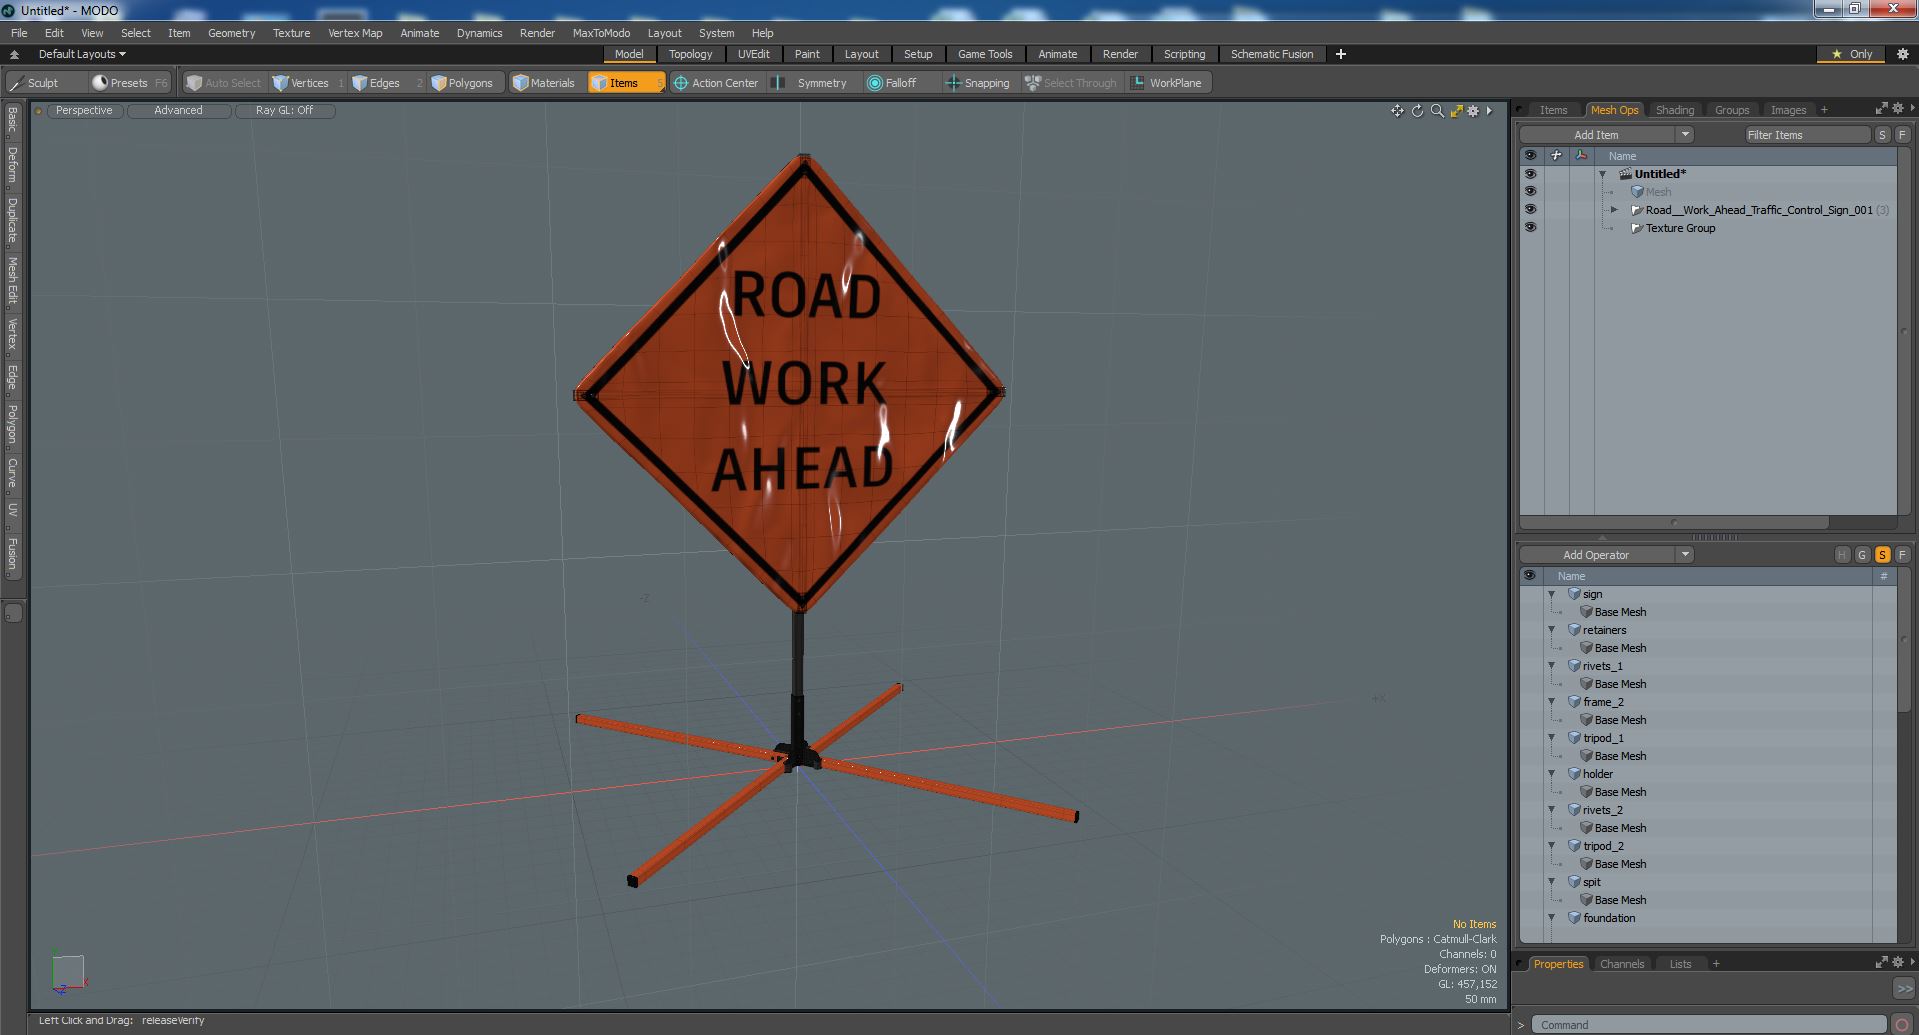
Task: Toggle the Only star option
Action: coord(1851,54)
